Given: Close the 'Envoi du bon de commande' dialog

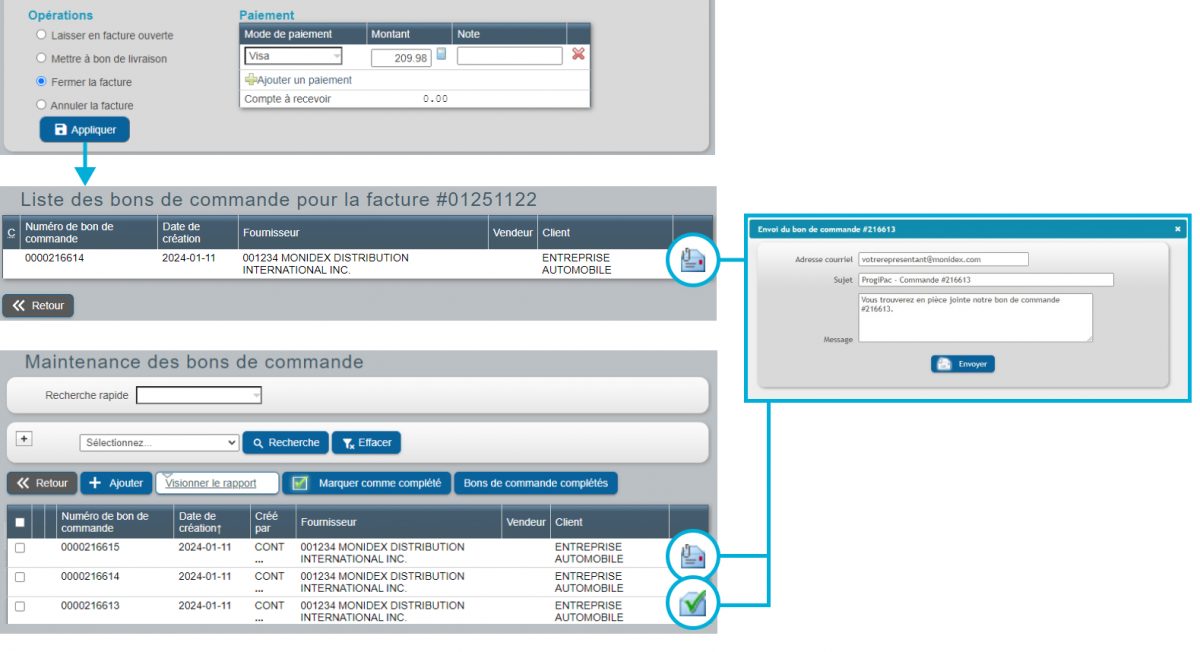Looking at the screenshot, I should point(1177,229).
